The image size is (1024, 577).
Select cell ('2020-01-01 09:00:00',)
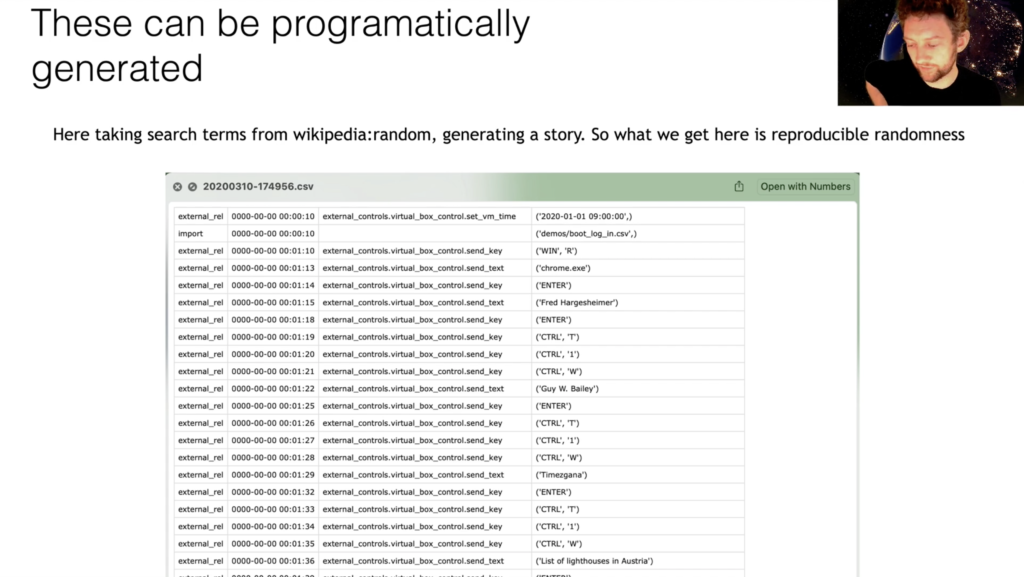point(584,216)
